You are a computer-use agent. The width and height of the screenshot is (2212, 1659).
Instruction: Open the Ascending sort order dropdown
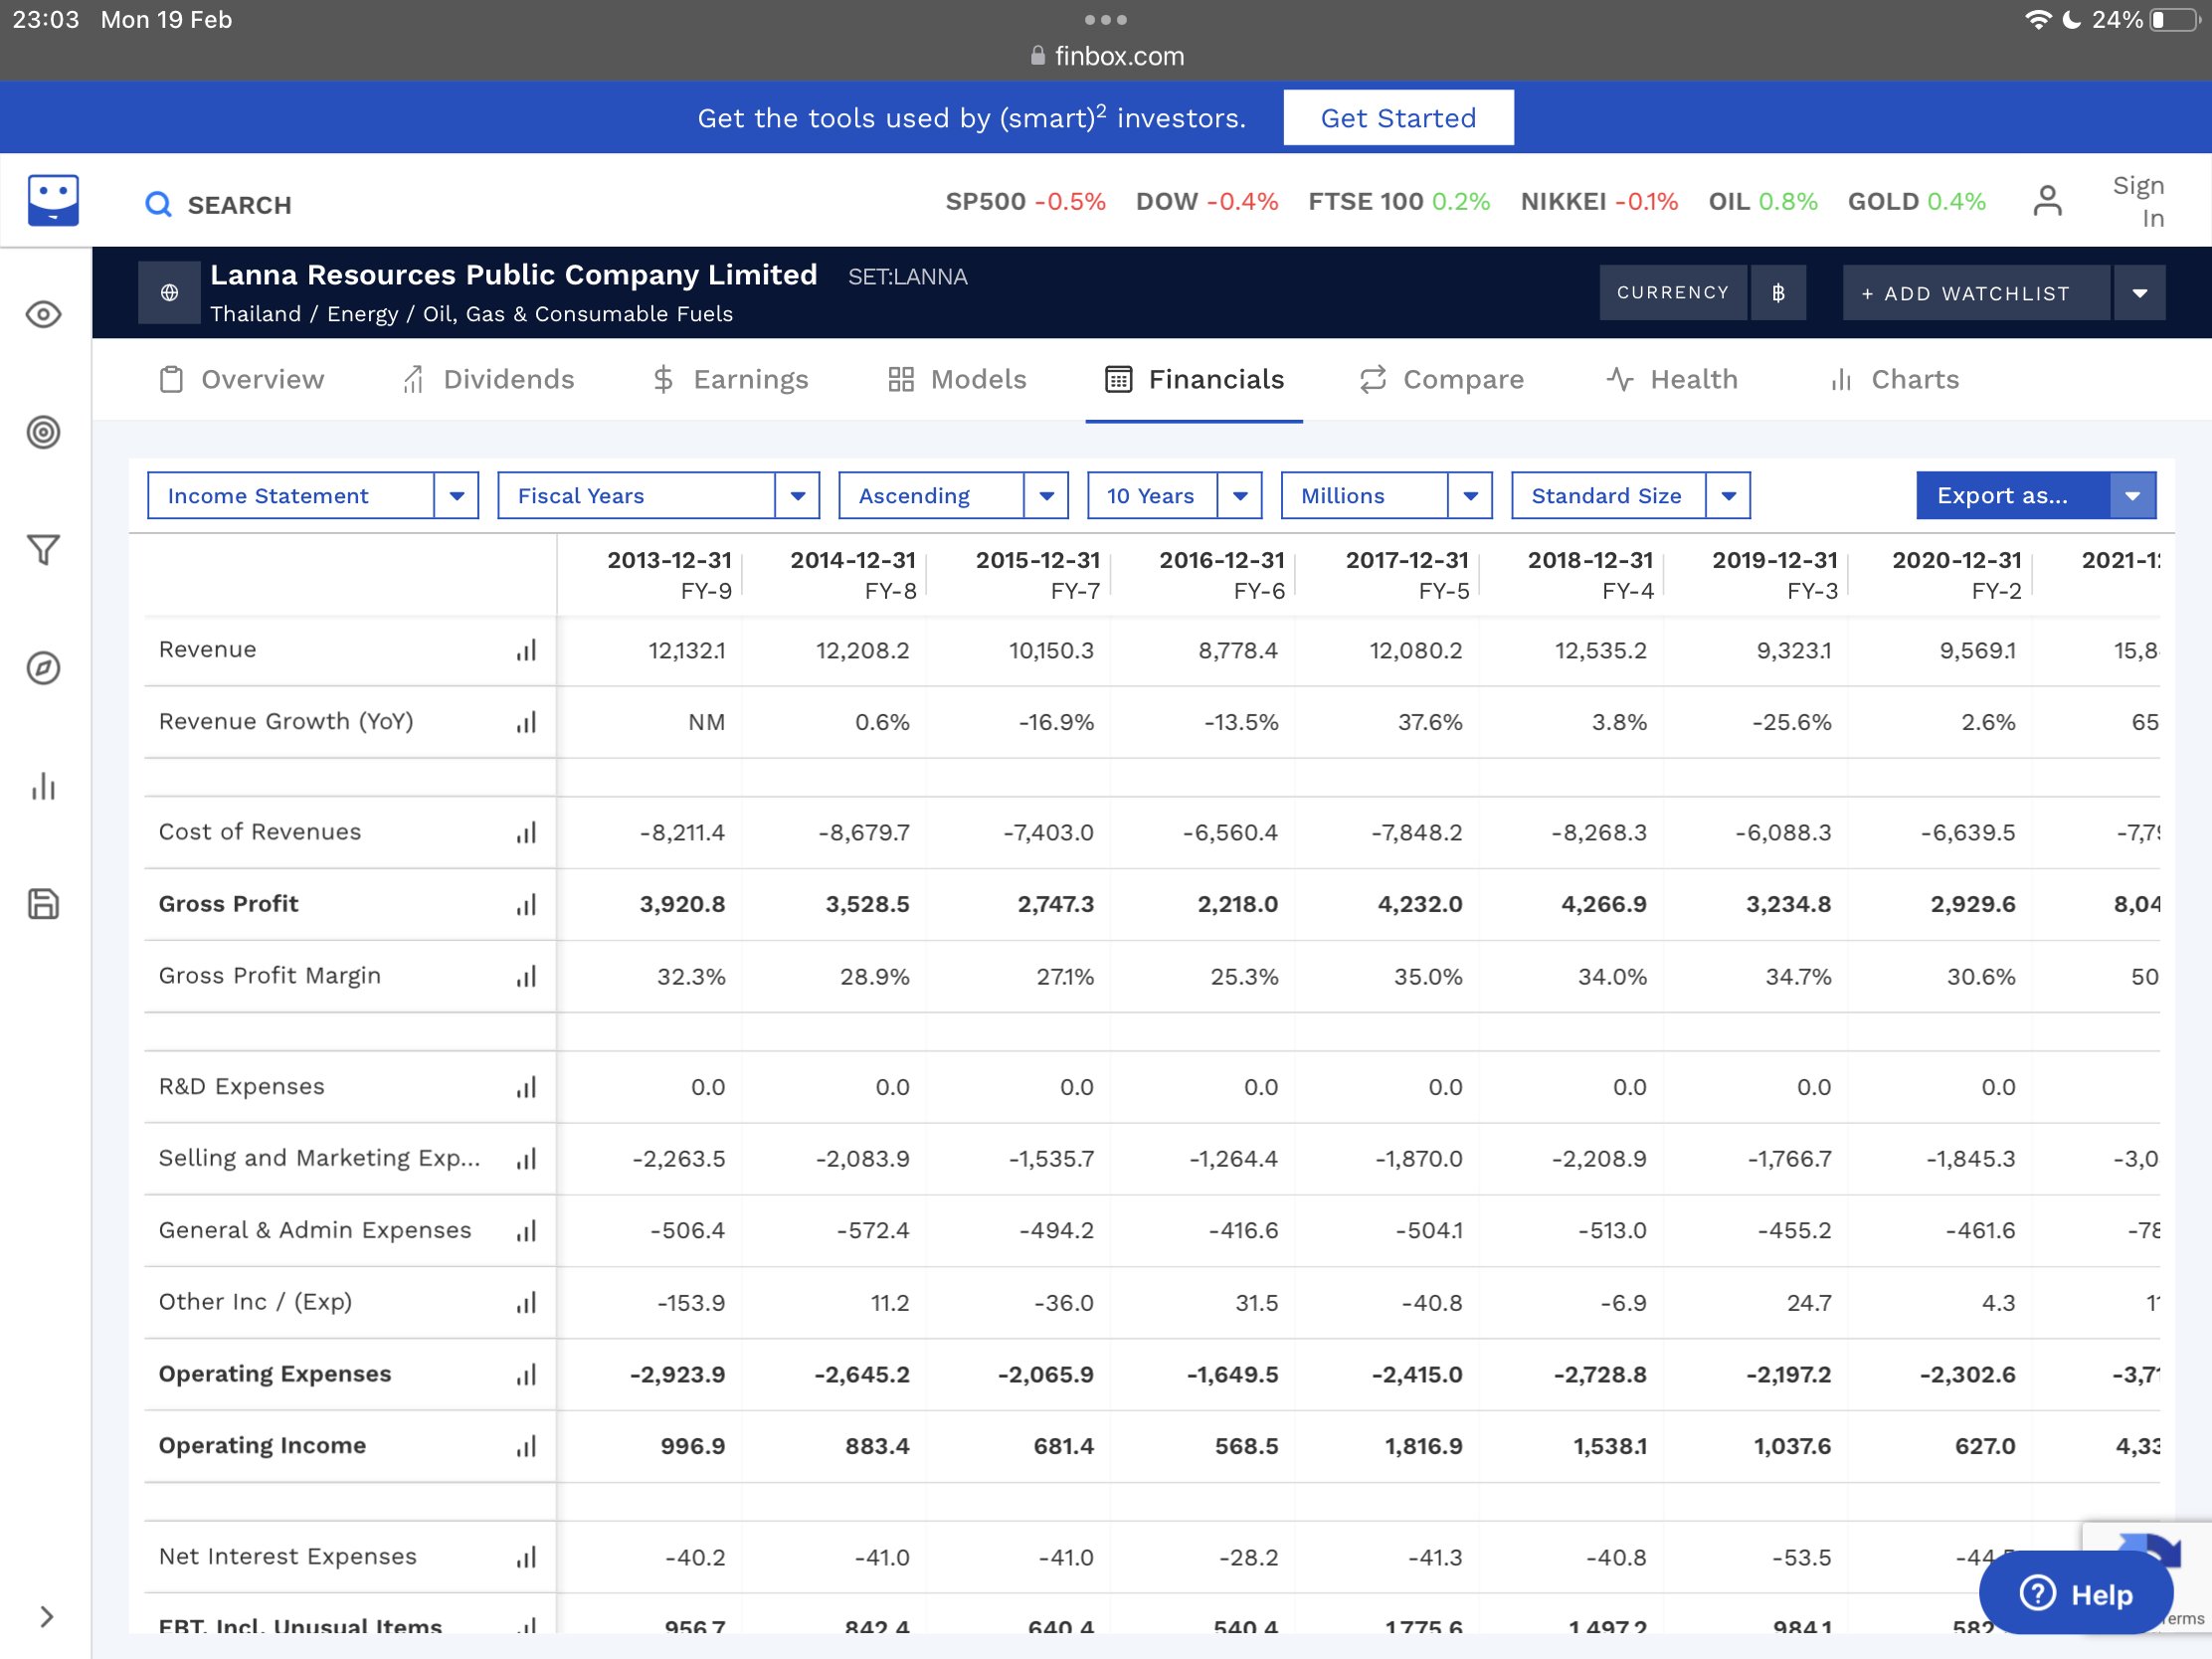point(953,496)
